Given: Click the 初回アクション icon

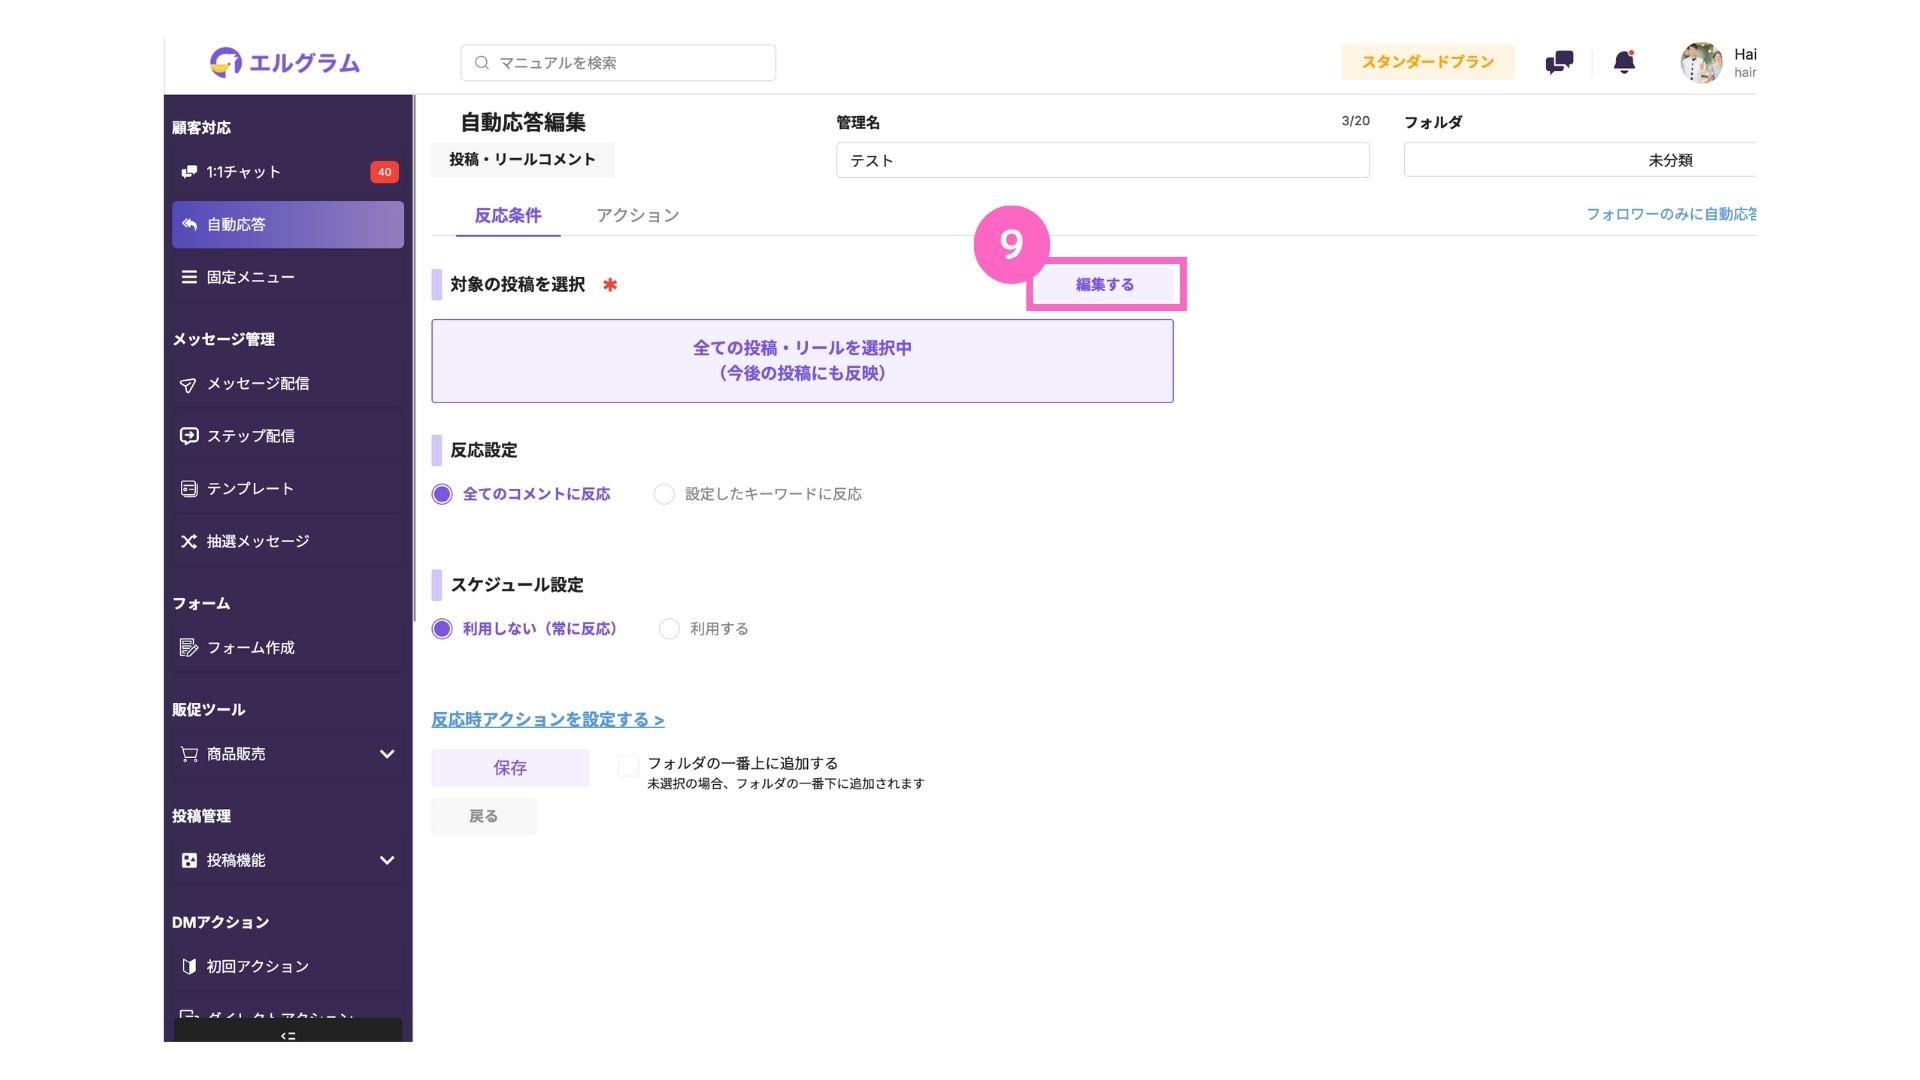Looking at the screenshot, I should pyautogui.click(x=189, y=967).
